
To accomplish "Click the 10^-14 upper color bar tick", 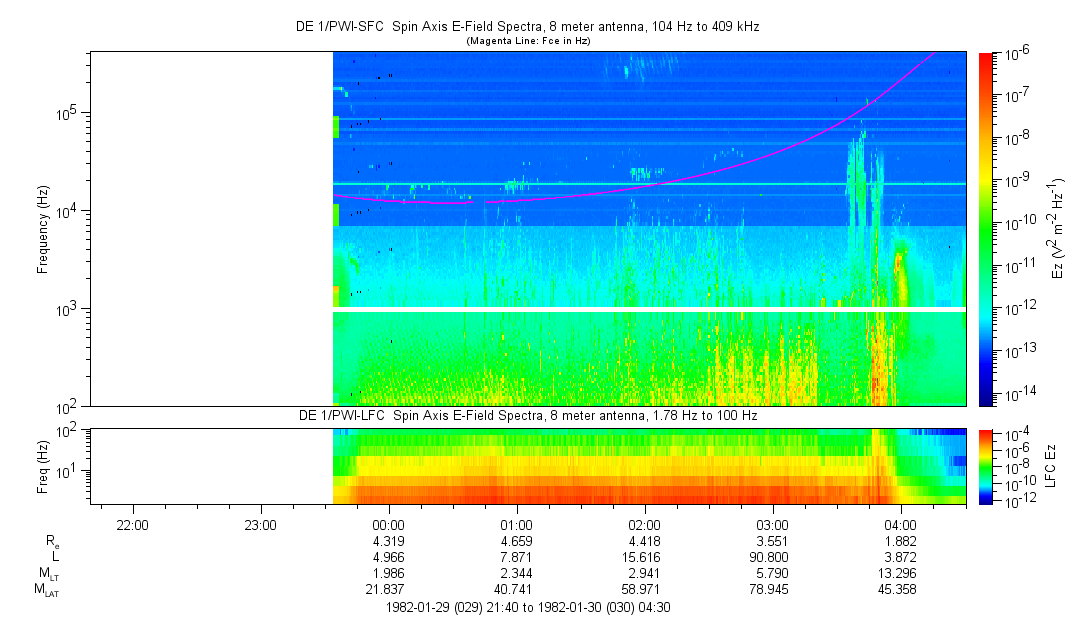I will [x=1018, y=394].
